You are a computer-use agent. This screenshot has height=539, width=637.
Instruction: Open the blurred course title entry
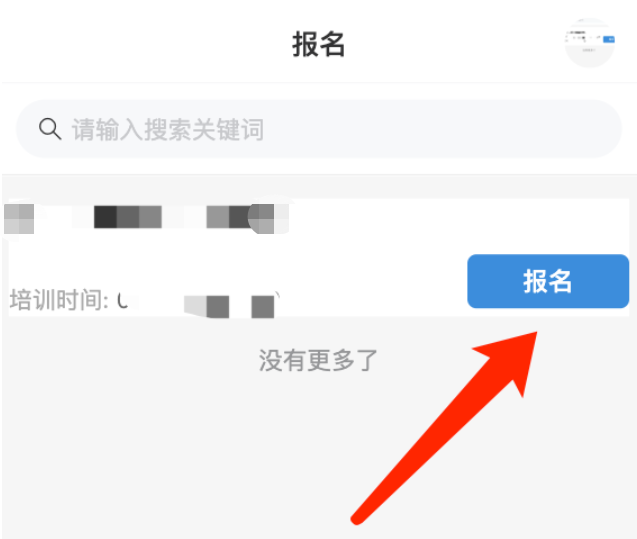(147, 219)
